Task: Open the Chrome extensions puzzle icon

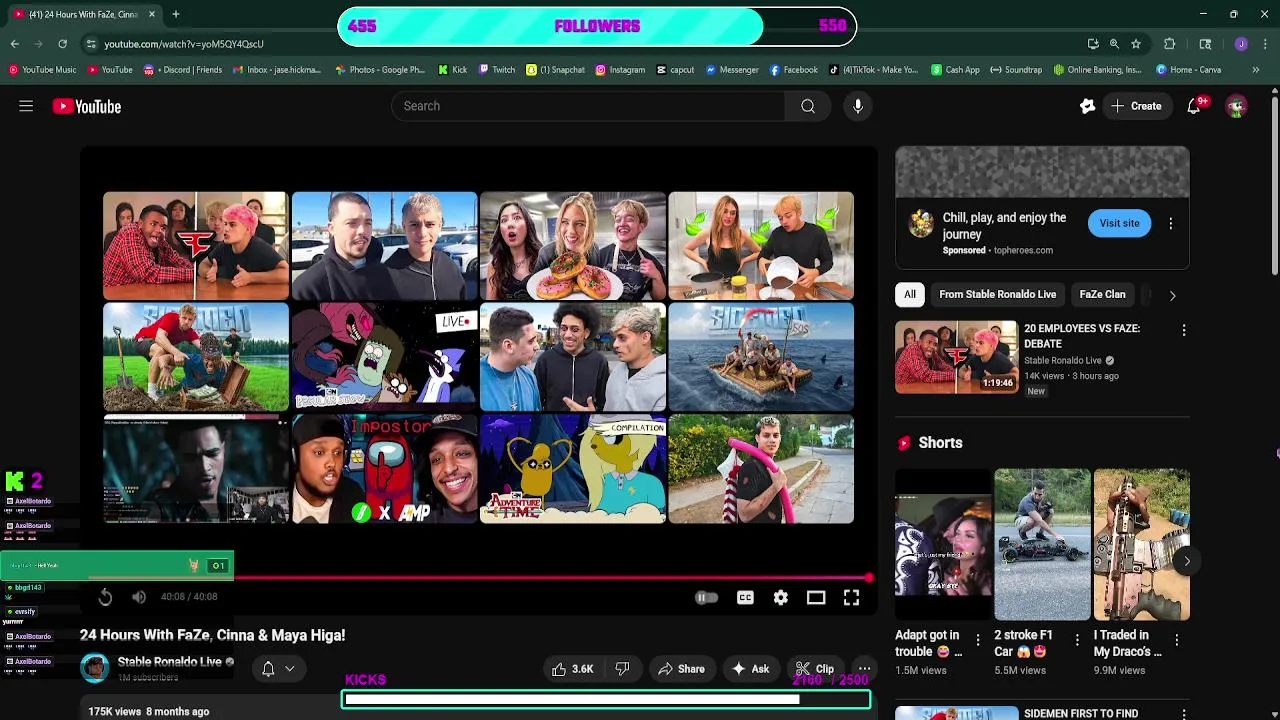Action: (x=1169, y=44)
